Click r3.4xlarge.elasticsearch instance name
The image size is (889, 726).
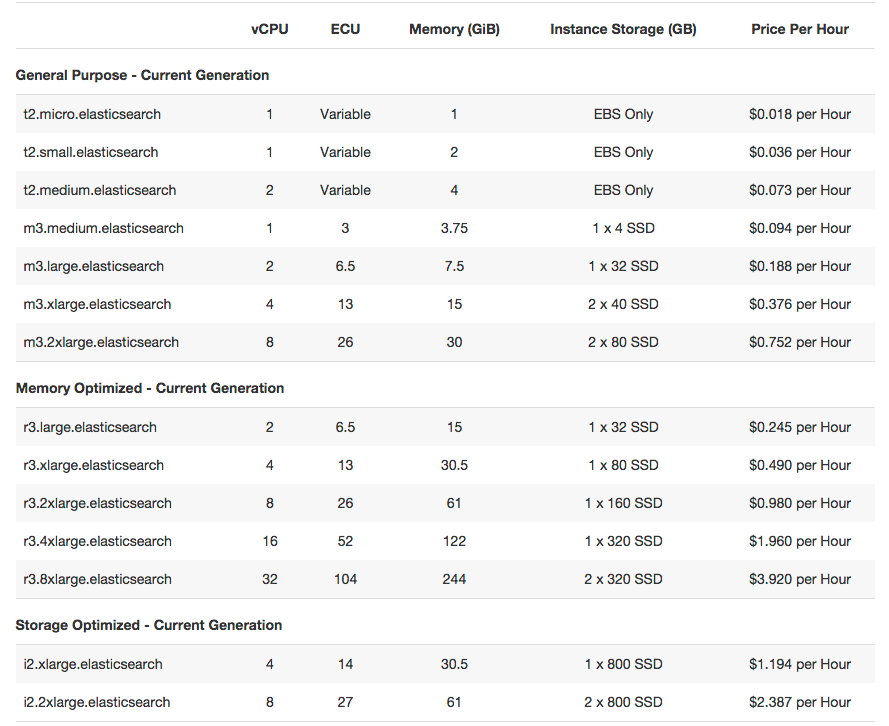[97, 541]
